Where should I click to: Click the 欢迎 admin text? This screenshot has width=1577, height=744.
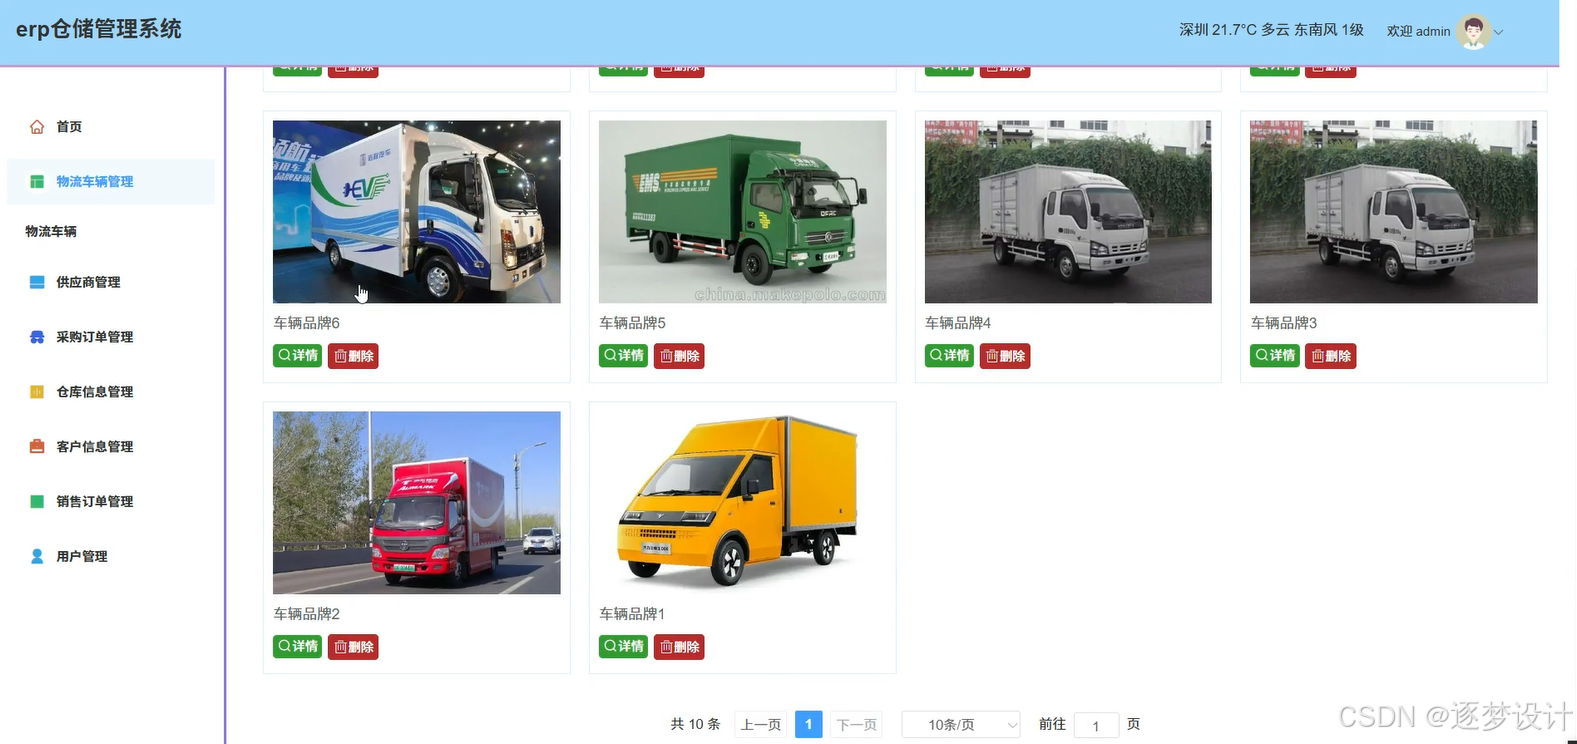[x=1418, y=31]
